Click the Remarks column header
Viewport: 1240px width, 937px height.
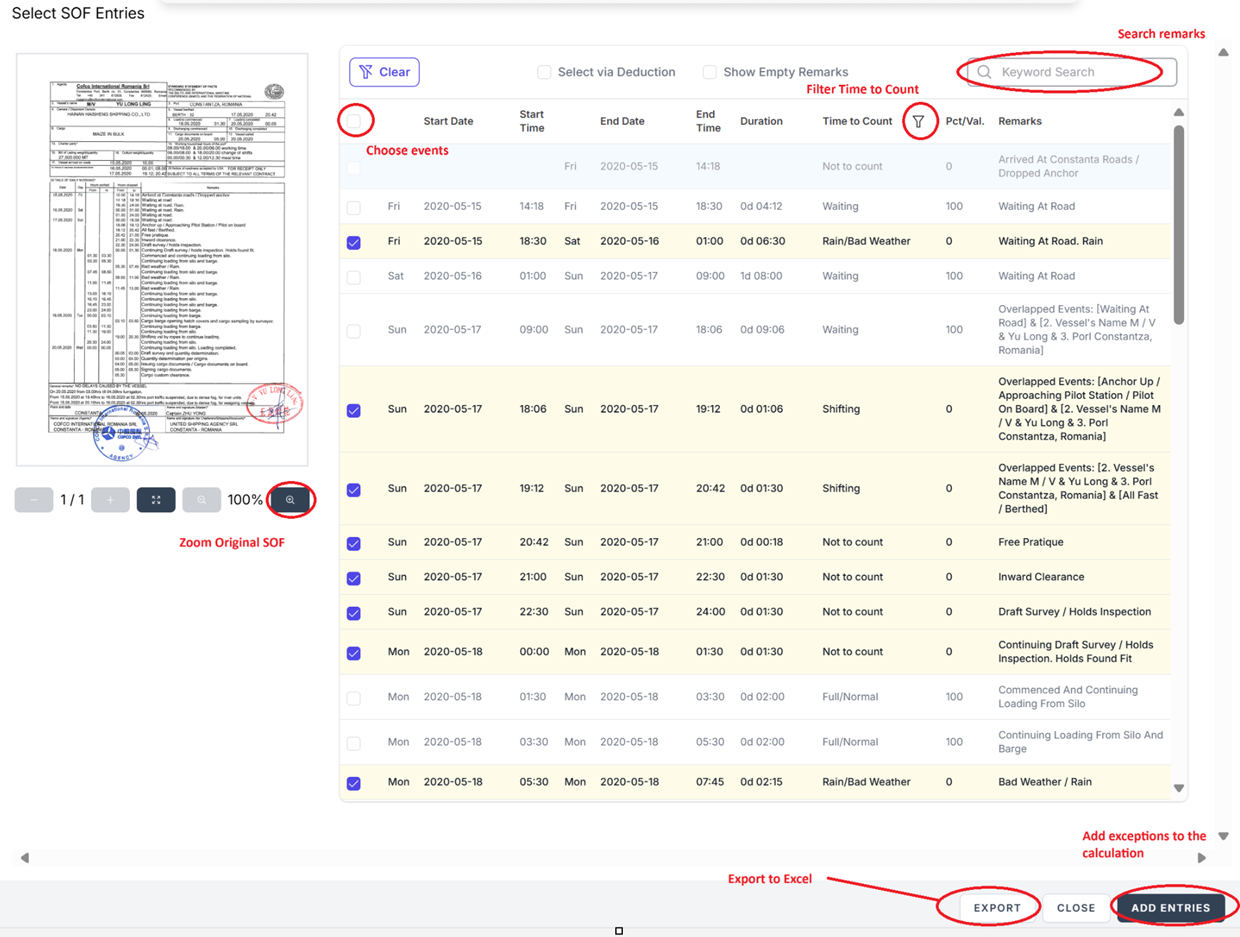tap(1020, 121)
